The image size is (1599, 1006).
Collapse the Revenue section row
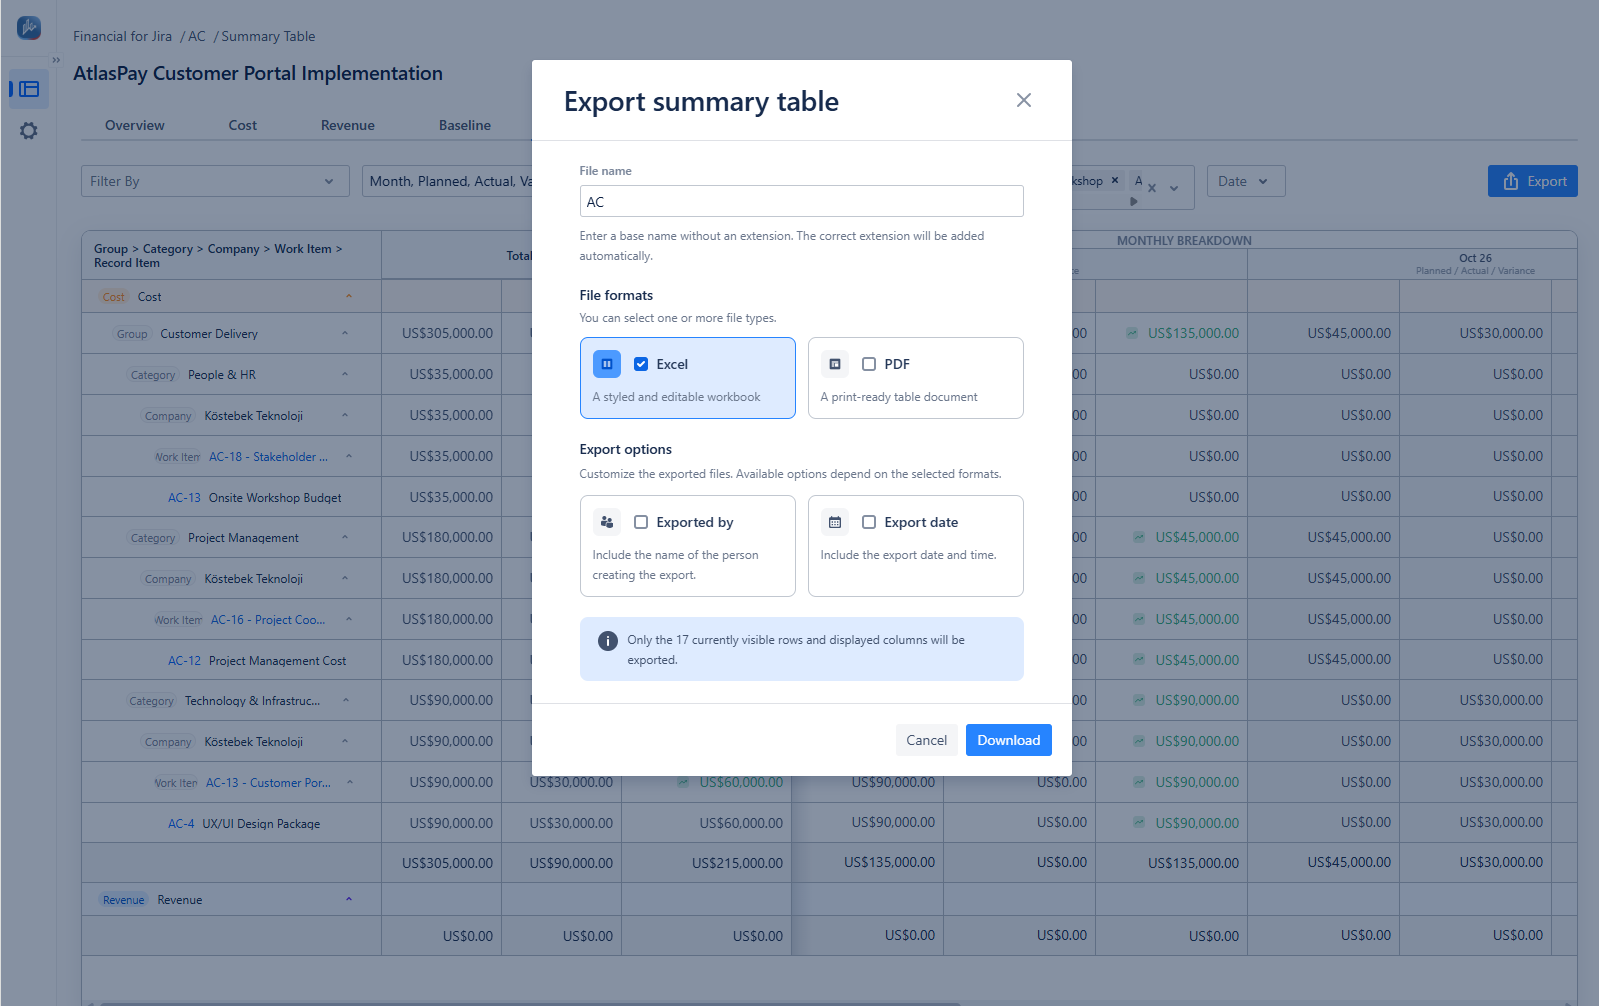point(349,900)
